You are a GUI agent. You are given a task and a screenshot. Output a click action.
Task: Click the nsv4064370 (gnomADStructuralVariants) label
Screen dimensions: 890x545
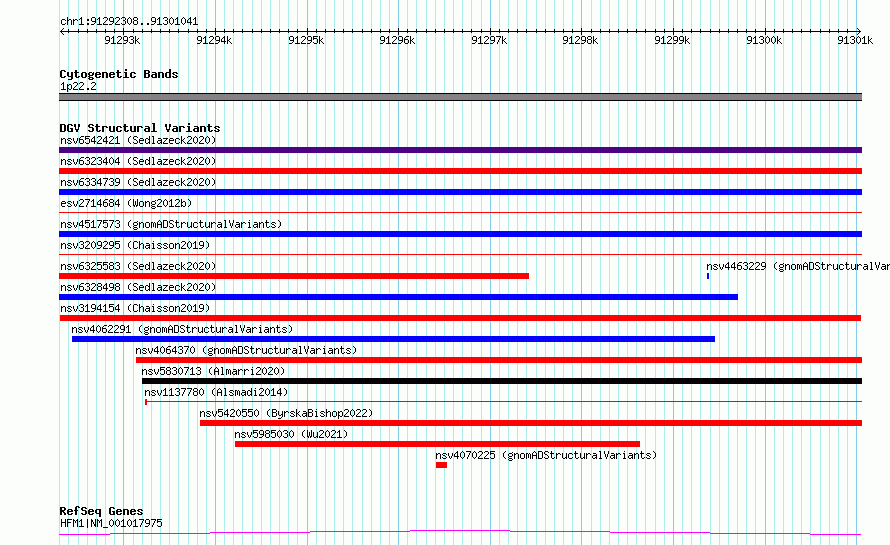tap(246, 350)
